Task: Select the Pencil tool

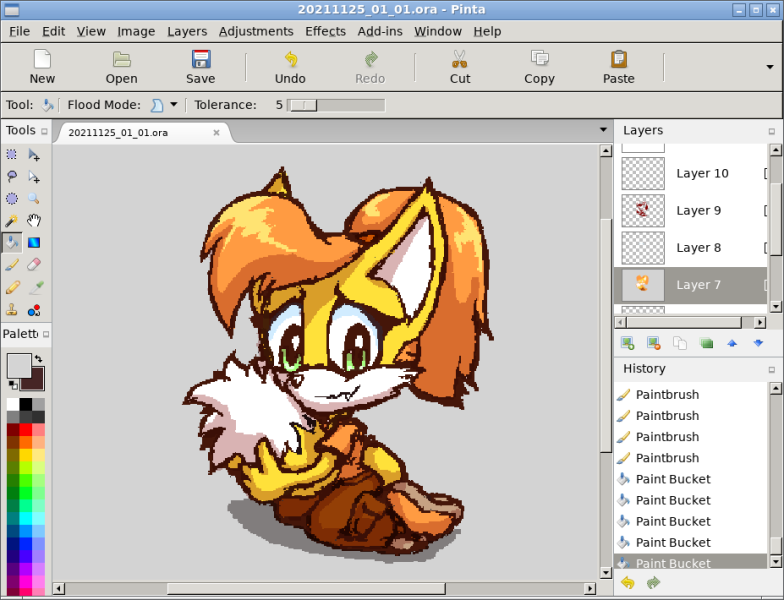Action: click(12, 287)
